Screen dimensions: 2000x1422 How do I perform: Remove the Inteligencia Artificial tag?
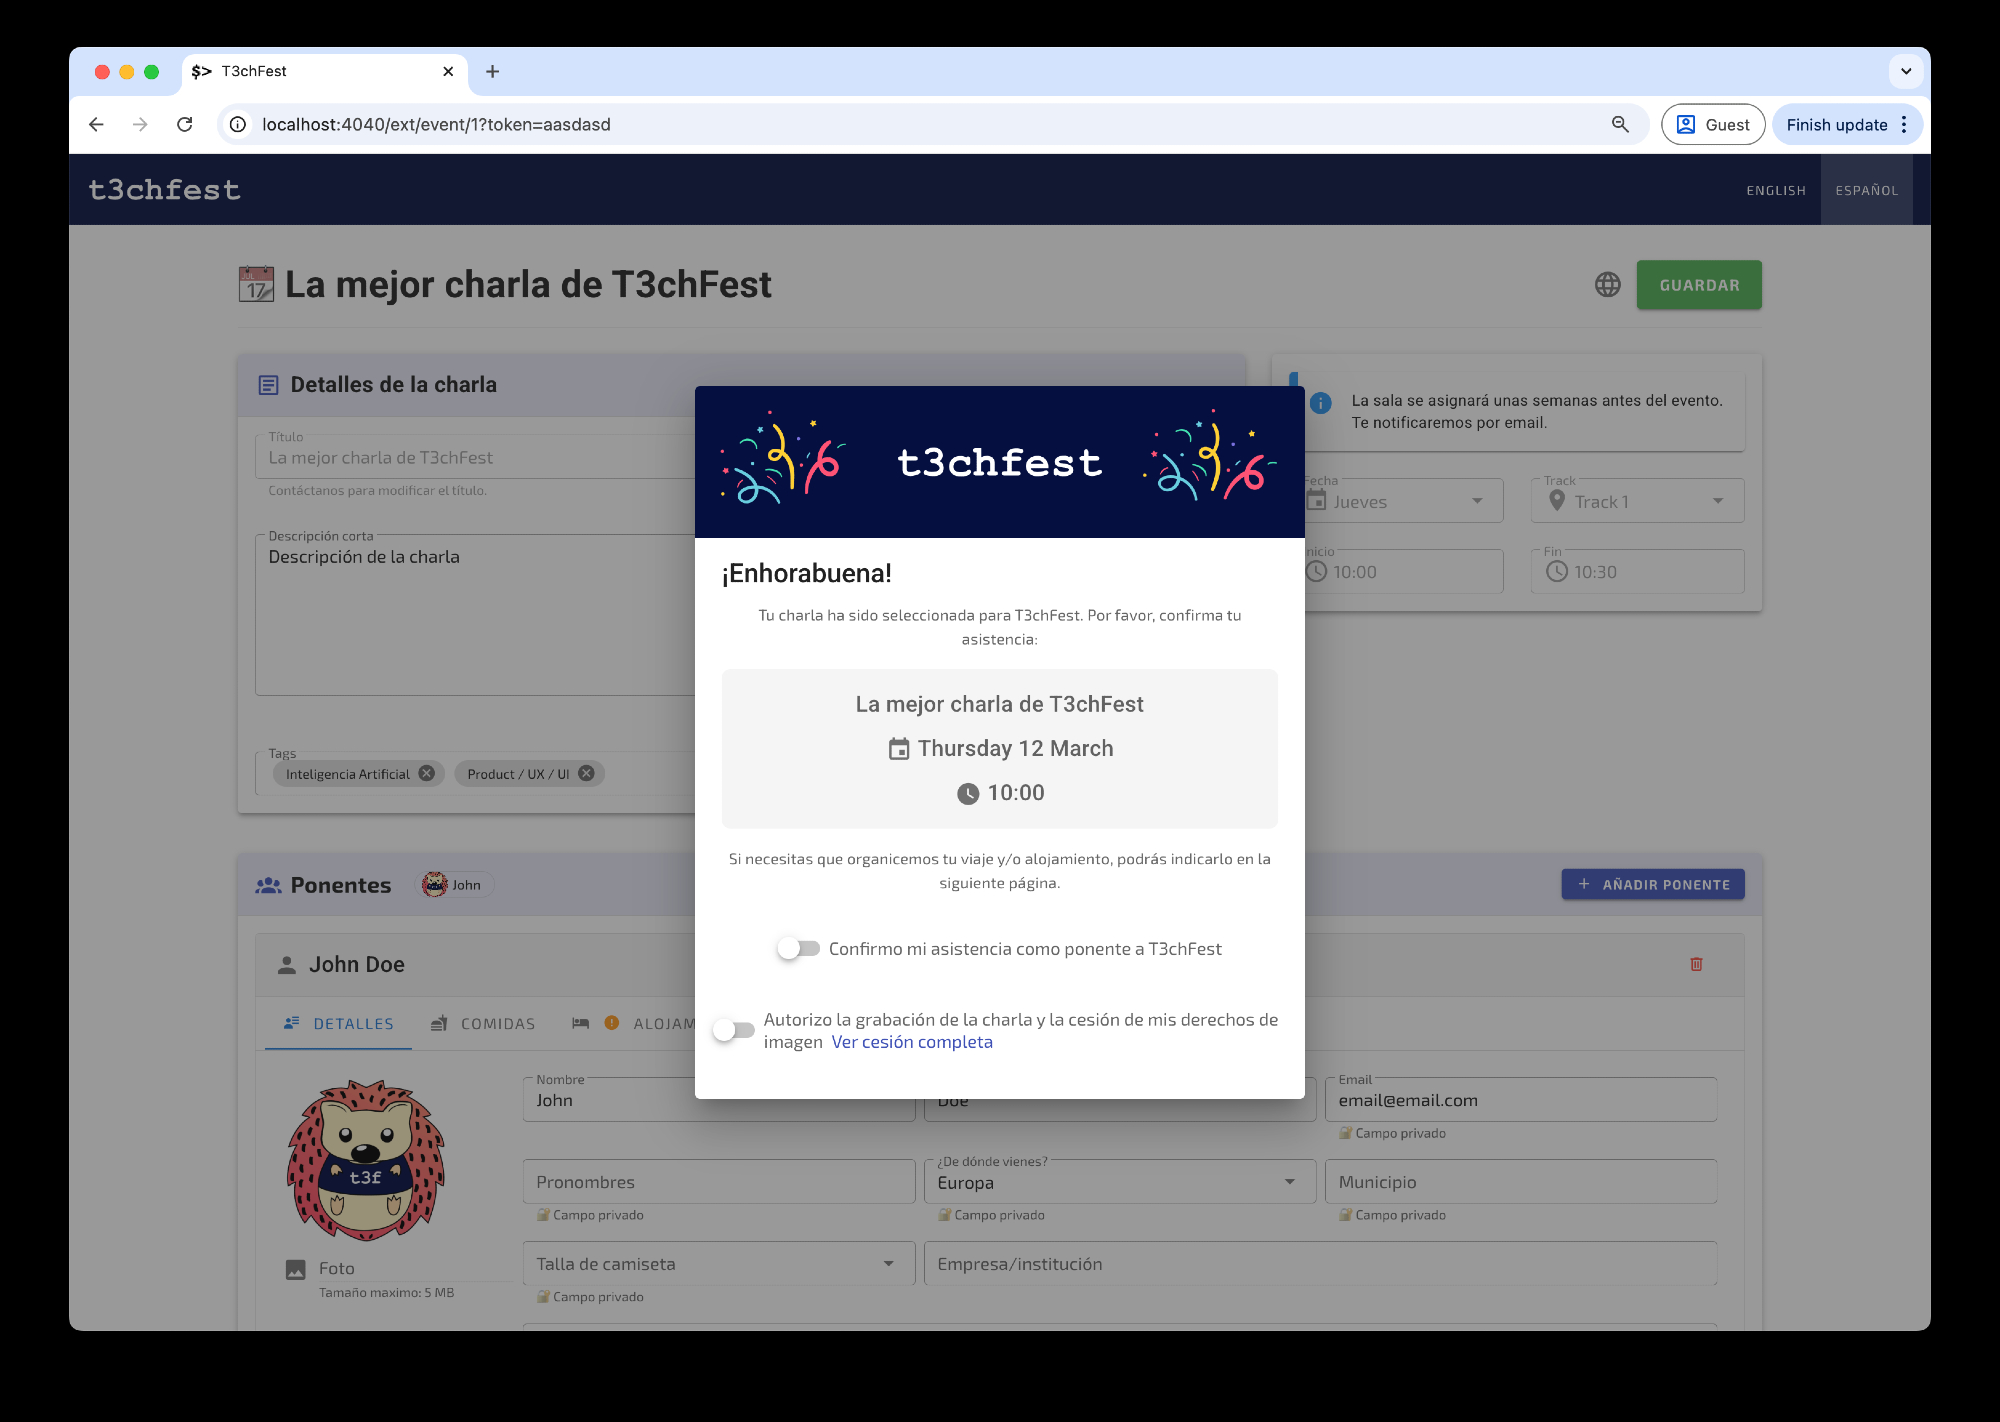coord(427,773)
